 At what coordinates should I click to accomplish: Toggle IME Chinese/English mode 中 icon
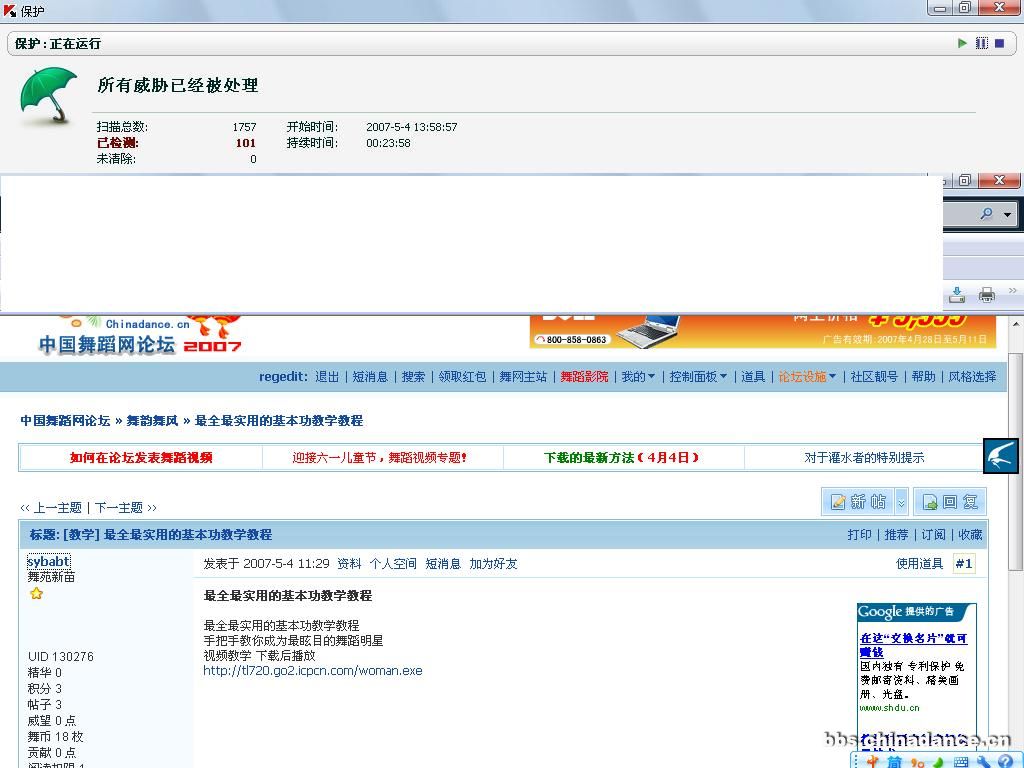coord(871,762)
